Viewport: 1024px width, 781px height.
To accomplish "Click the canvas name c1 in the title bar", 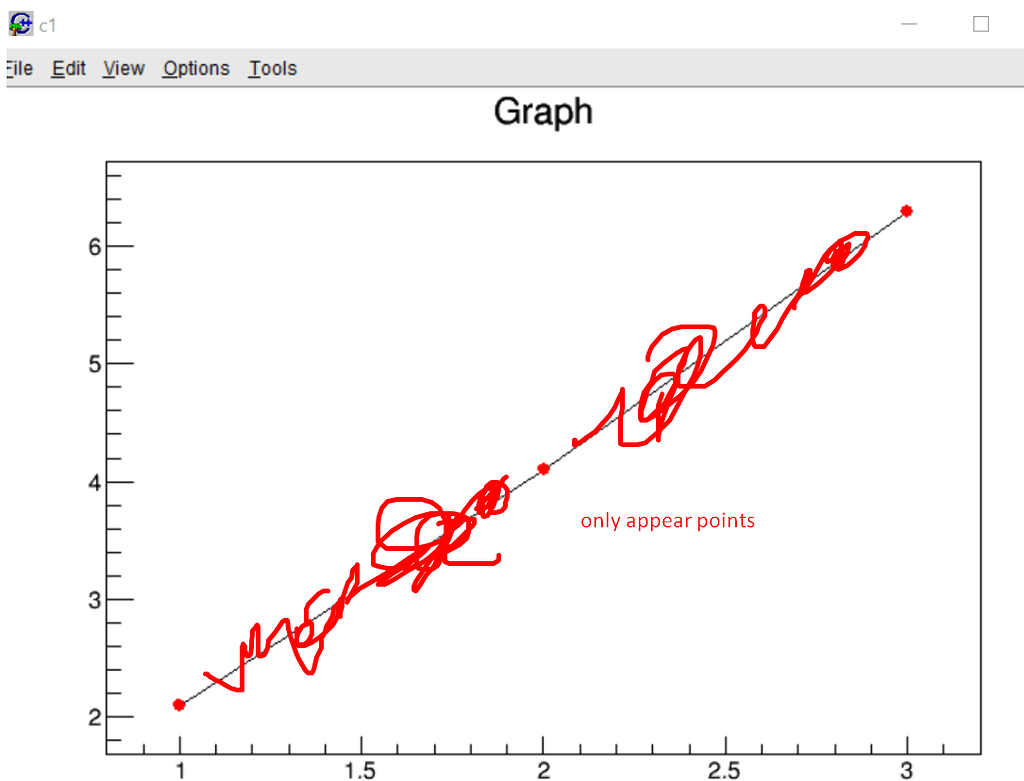I will [47, 22].
